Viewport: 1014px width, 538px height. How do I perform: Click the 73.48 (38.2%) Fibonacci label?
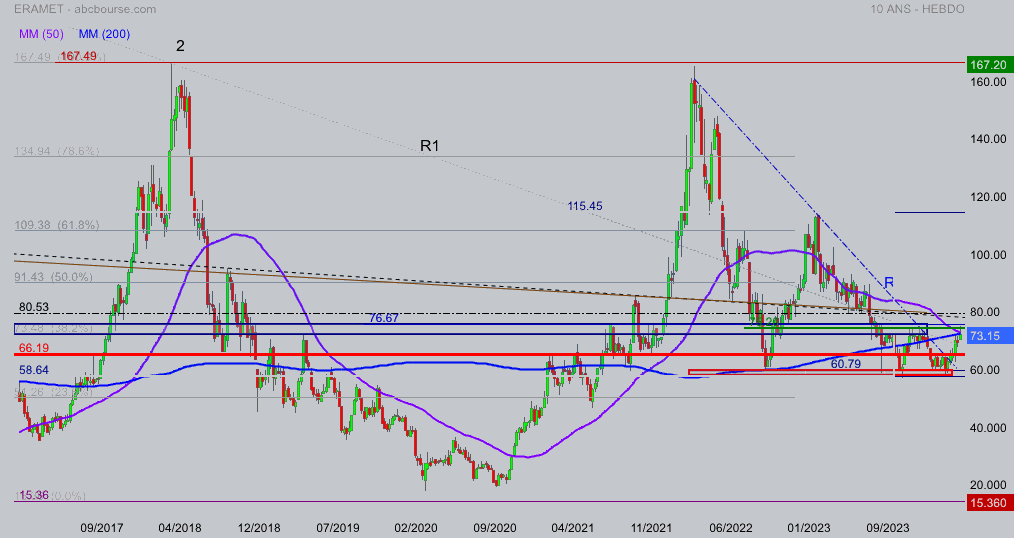54,328
